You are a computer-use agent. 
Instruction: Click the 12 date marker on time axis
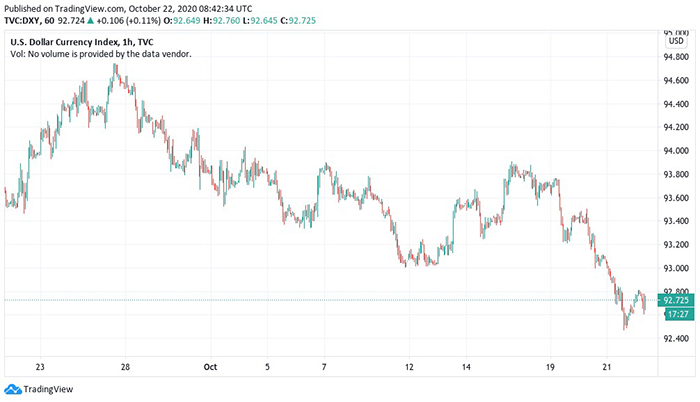pyautogui.click(x=410, y=366)
